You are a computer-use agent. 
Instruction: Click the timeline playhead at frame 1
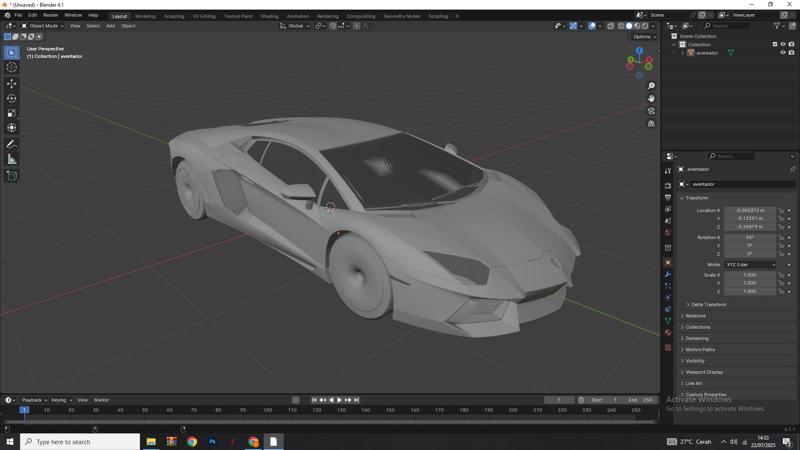tap(24, 410)
